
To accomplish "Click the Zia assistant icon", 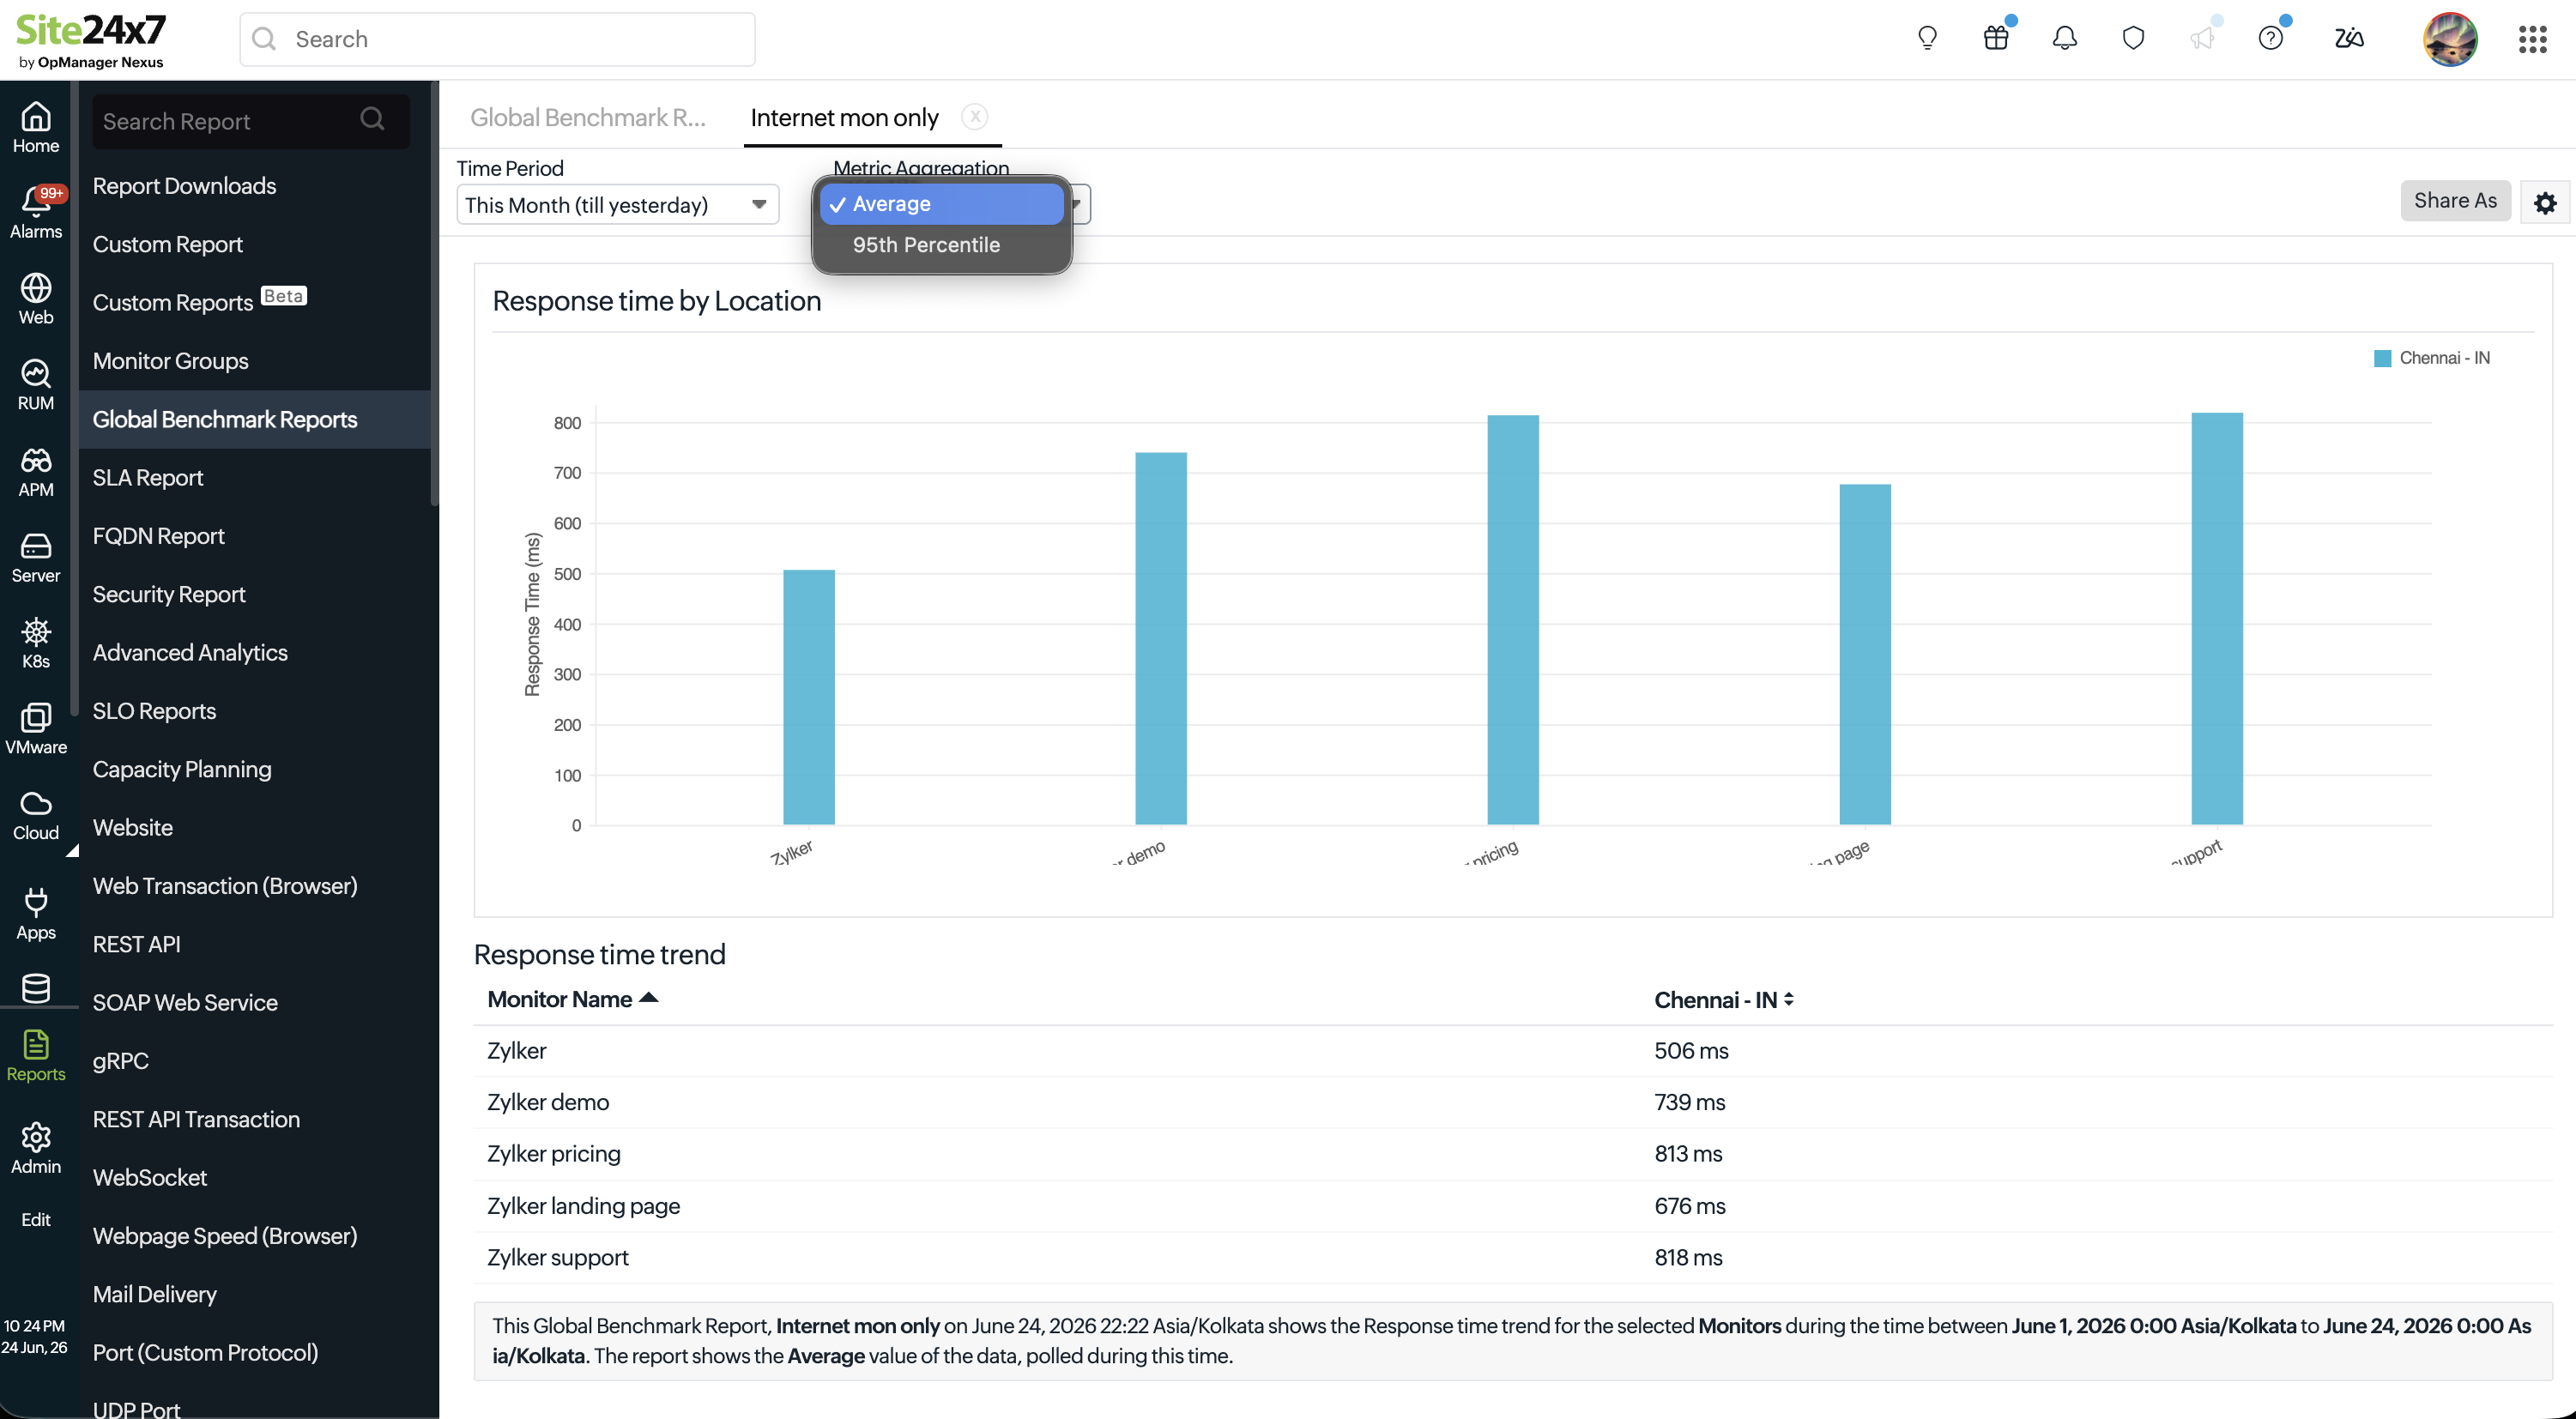I will click(2348, 38).
